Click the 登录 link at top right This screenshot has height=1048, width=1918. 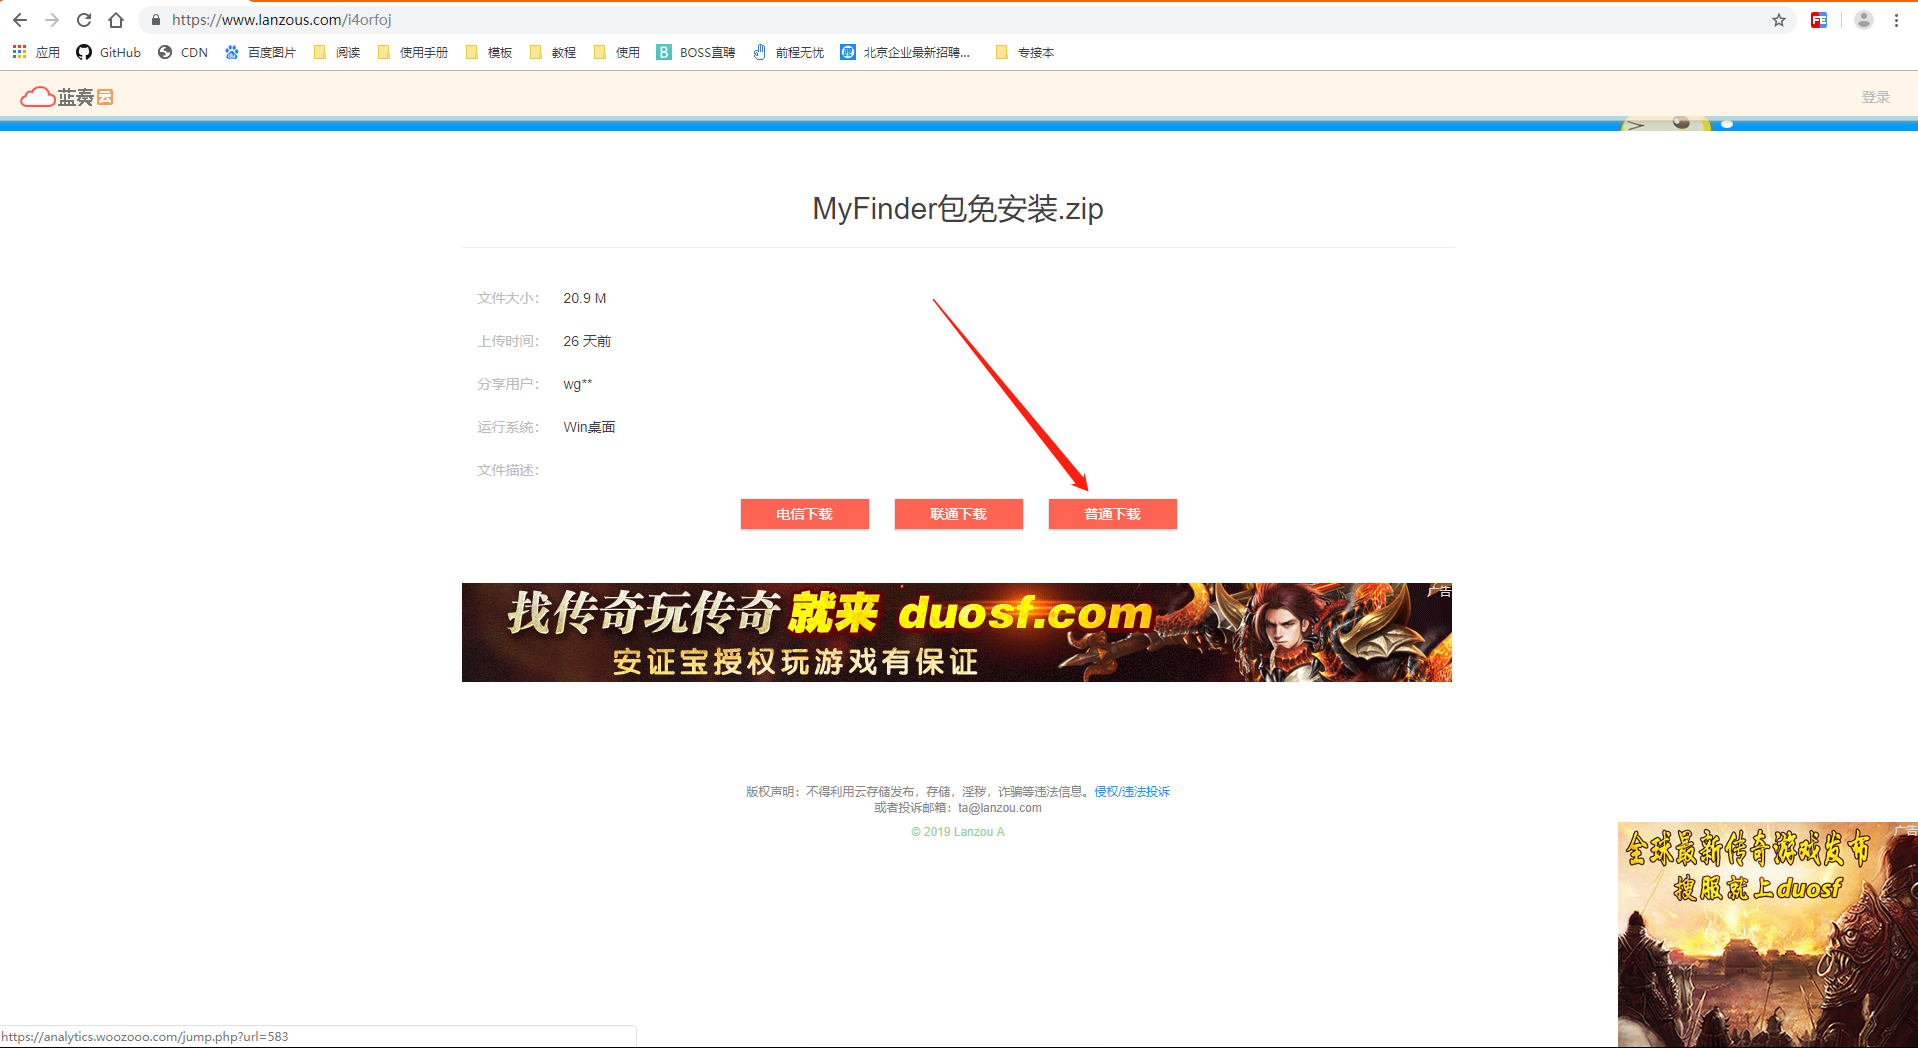click(x=1875, y=96)
